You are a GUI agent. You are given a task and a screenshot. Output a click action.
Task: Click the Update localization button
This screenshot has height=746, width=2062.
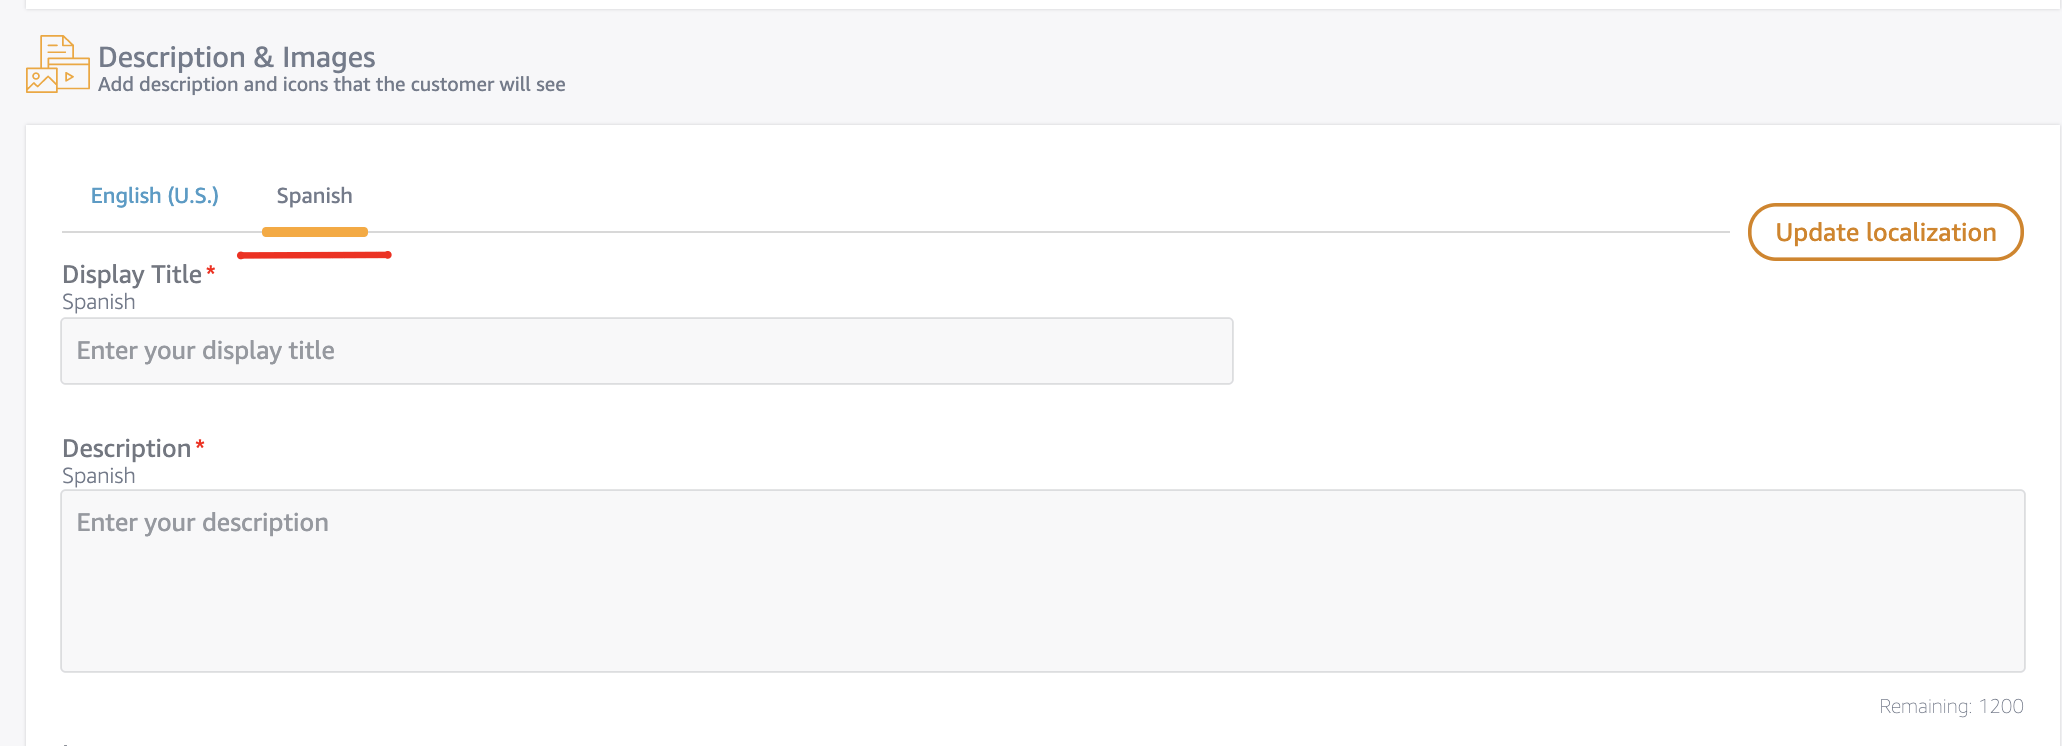[1885, 231]
